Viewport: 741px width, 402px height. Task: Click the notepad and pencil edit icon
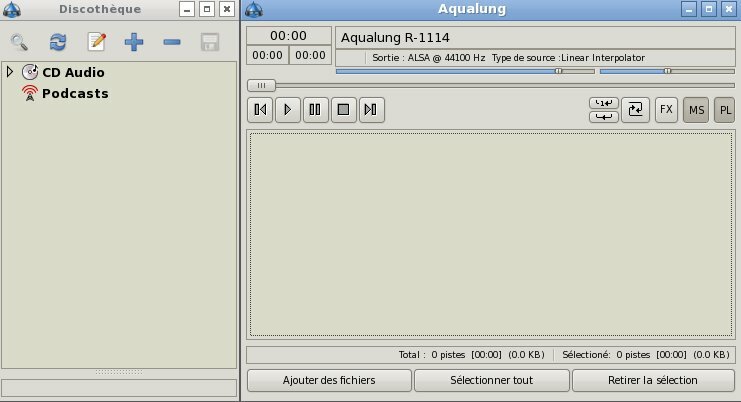pyautogui.click(x=96, y=42)
